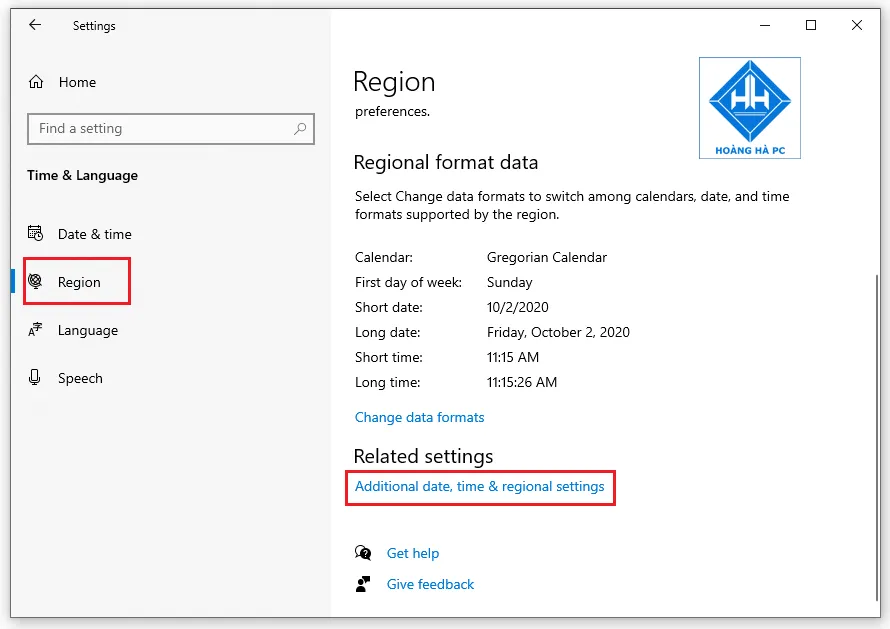
Task: Click the Home icon in the sidebar
Action: tap(38, 81)
